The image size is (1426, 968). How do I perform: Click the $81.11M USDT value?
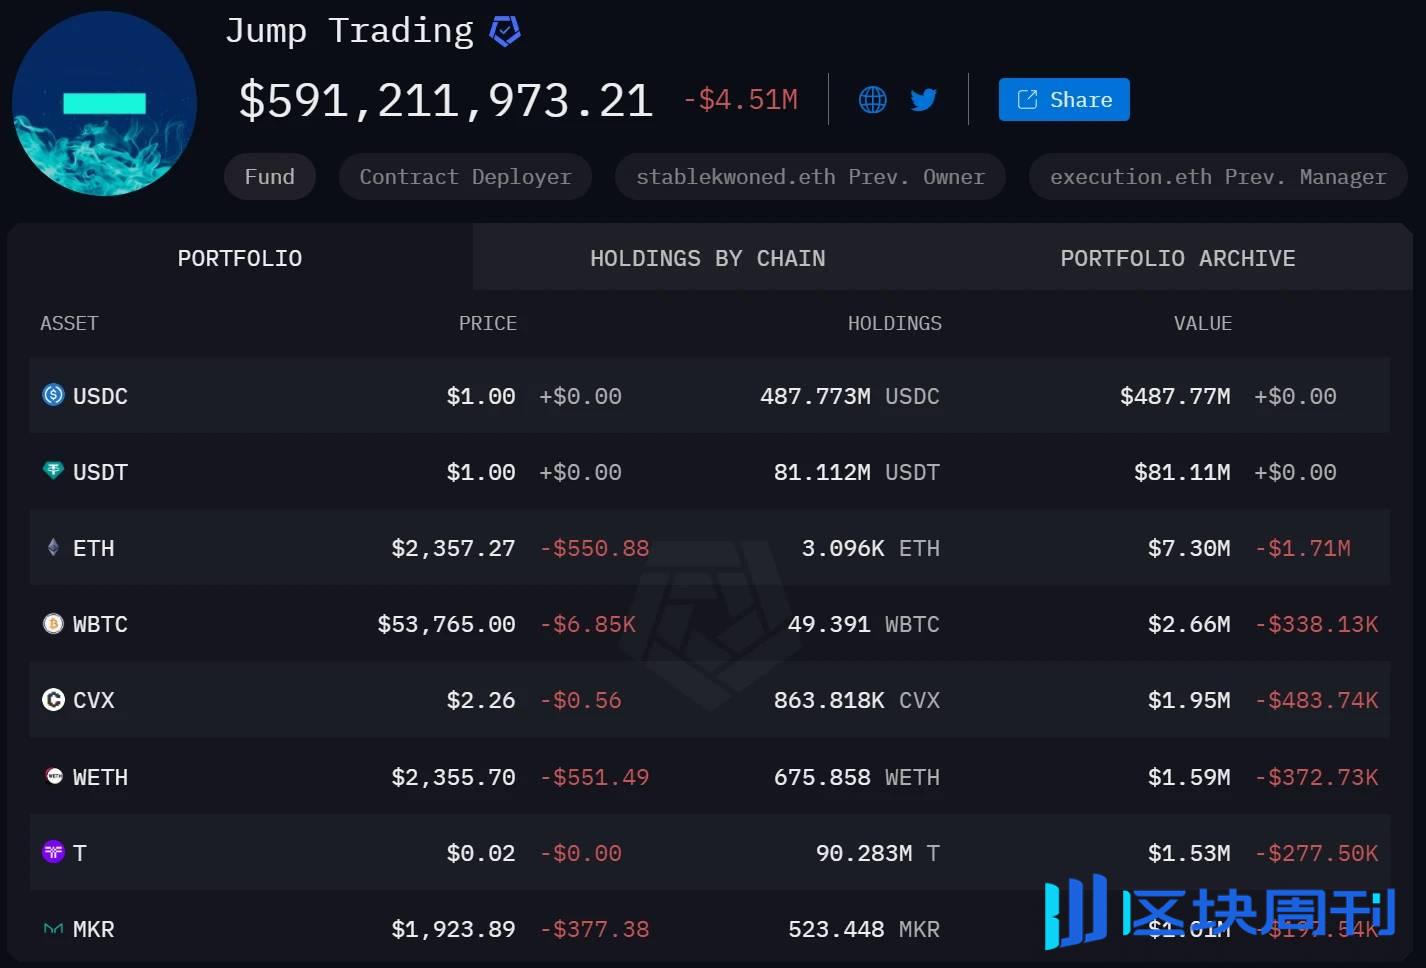tap(1182, 472)
